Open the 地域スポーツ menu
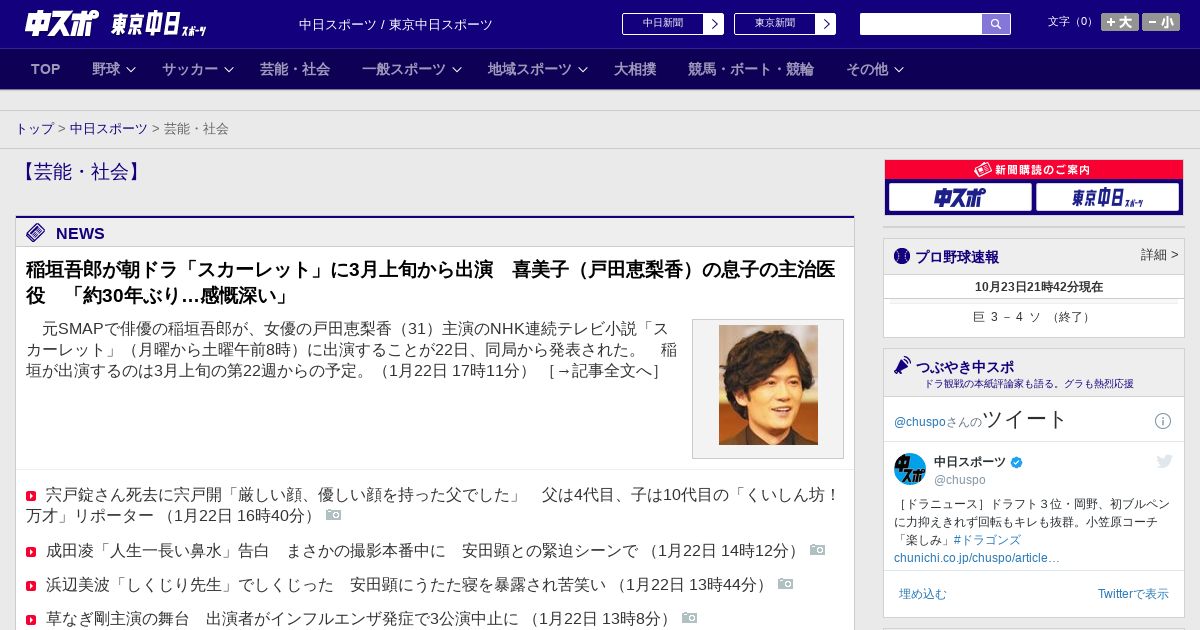The image size is (1200, 630). click(x=530, y=69)
